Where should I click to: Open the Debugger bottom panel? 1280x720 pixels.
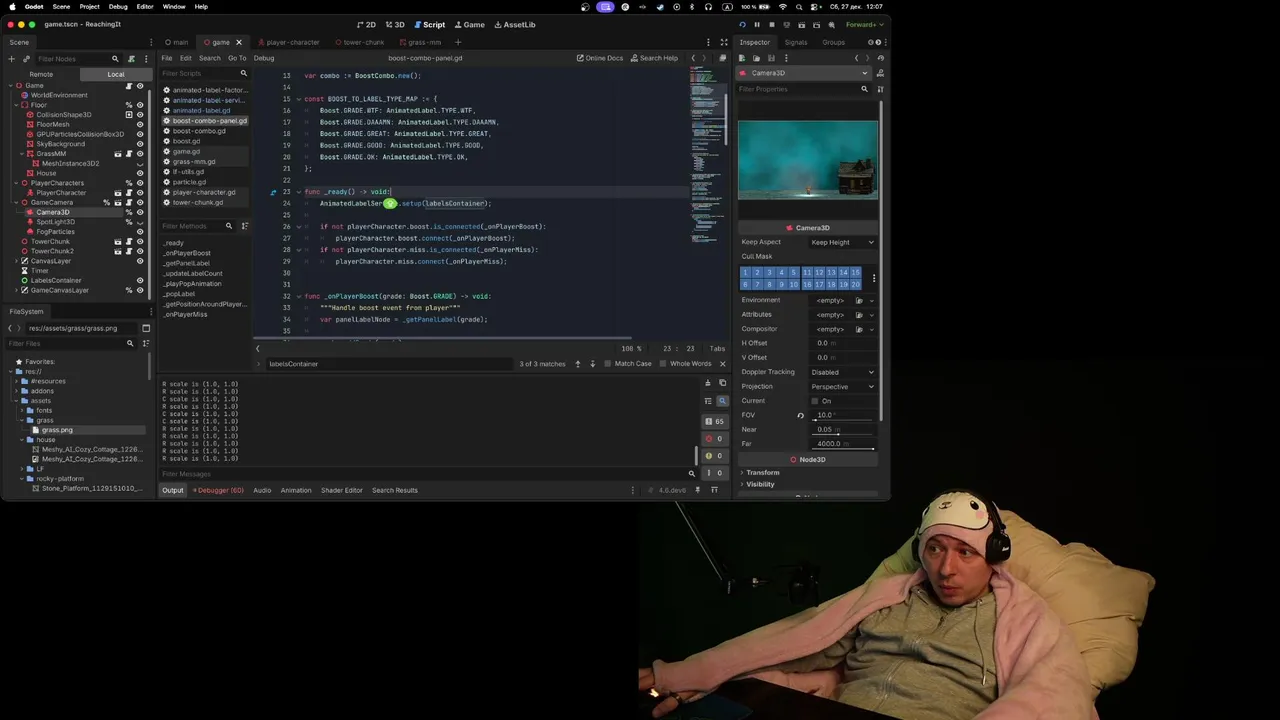[x=216, y=490]
